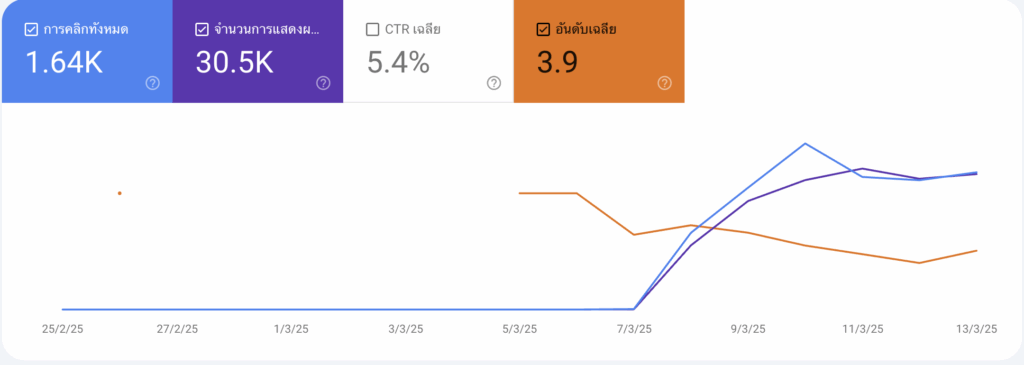Click help icon on average CTR card
This screenshot has width=1024, height=365.
click(494, 83)
